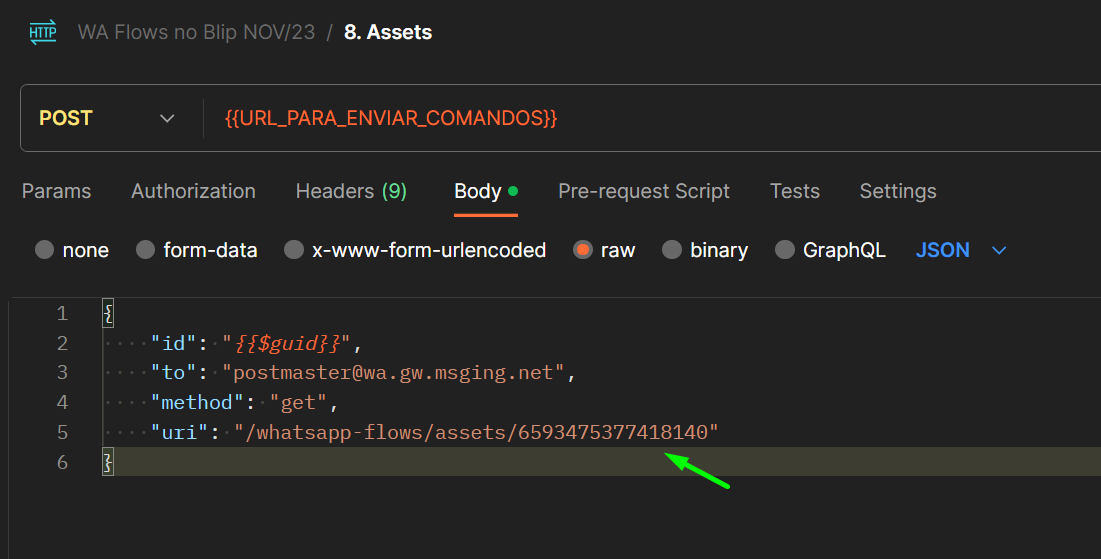The image size is (1101, 559).
Task: Collapse JSON object at line 1 brace
Action: pos(108,313)
